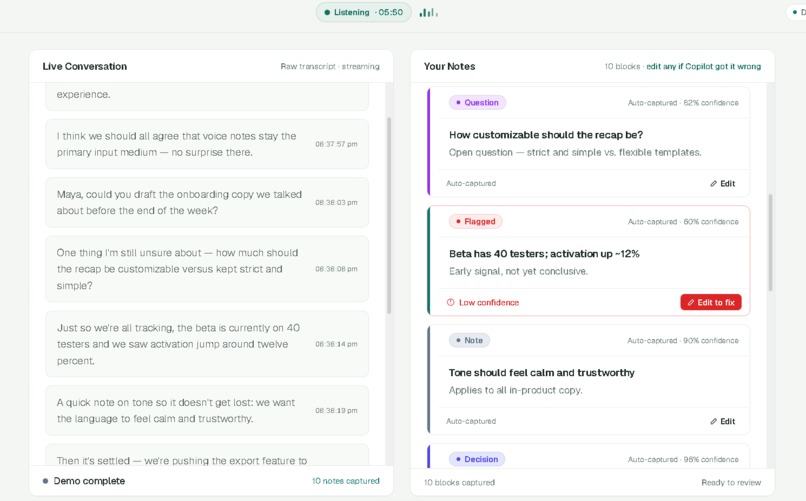The width and height of the screenshot is (806, 501).
Task: Click the 08:38:14 pm timestamp
Action: [x=336, y=344]
